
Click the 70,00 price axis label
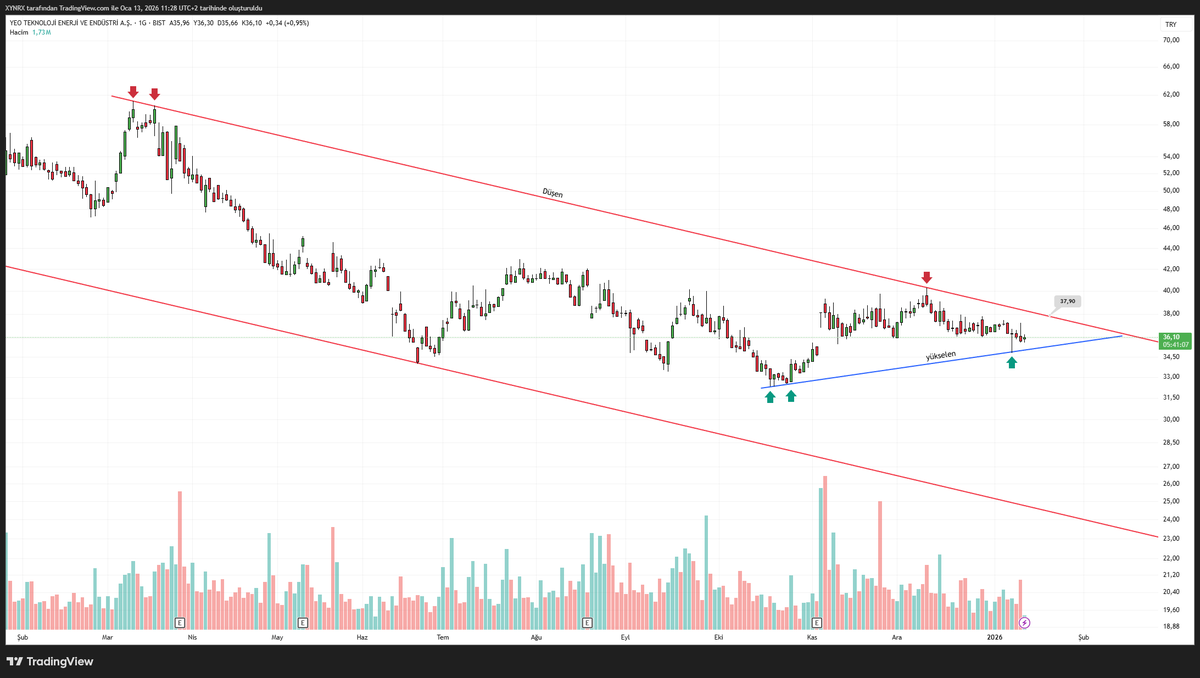(1172, 40)
